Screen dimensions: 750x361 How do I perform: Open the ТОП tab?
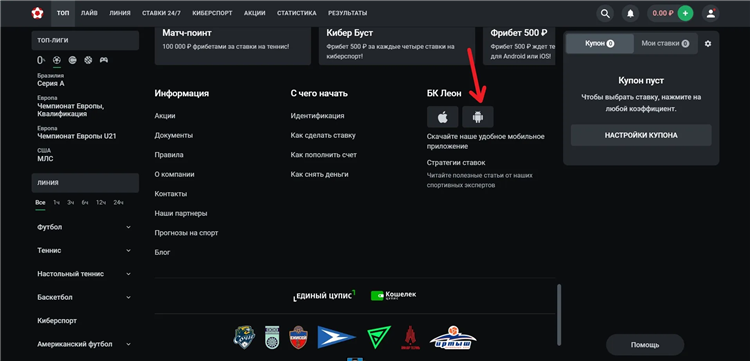tap(63, 13)
